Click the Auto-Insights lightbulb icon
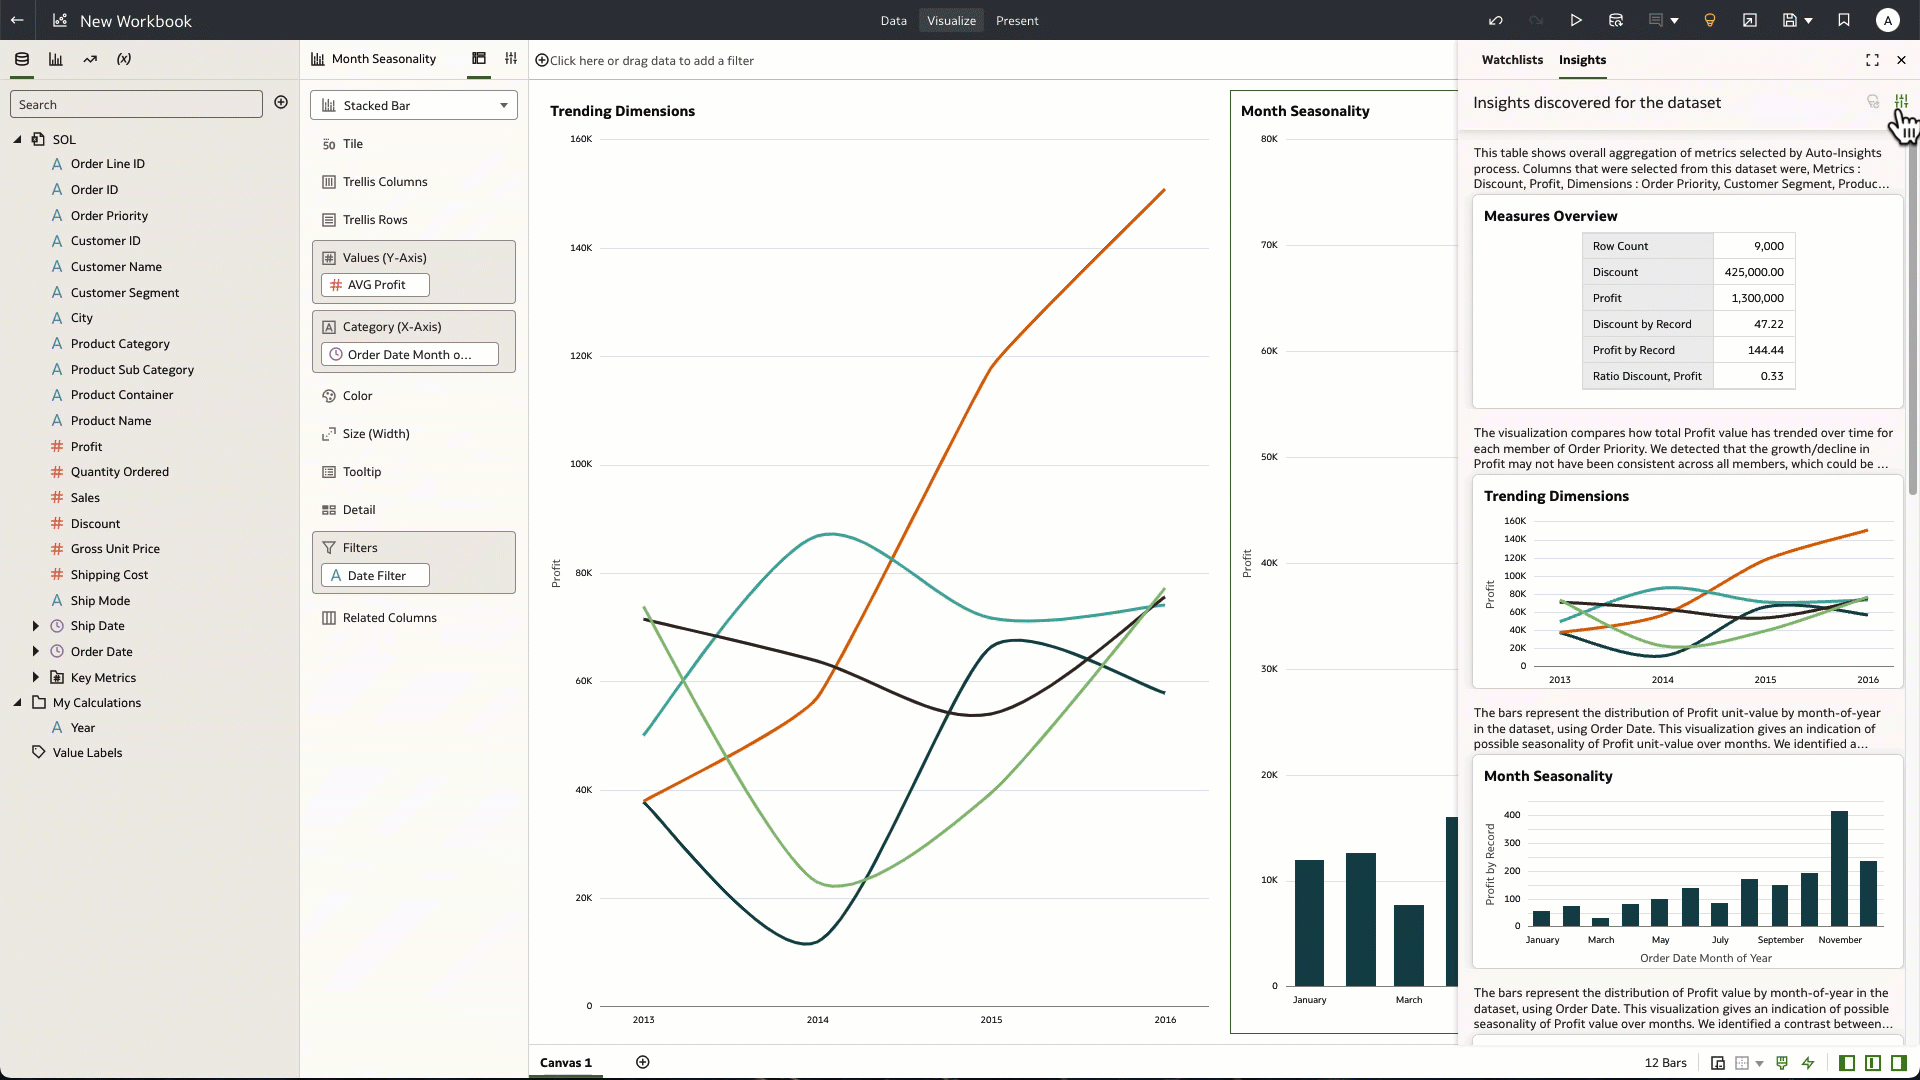 [1710, 20]
